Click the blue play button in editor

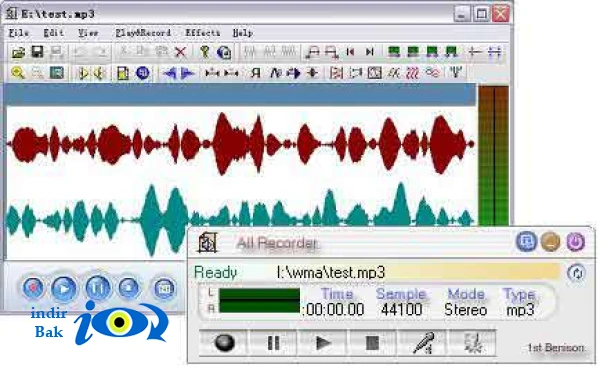(x=64, y=288)
